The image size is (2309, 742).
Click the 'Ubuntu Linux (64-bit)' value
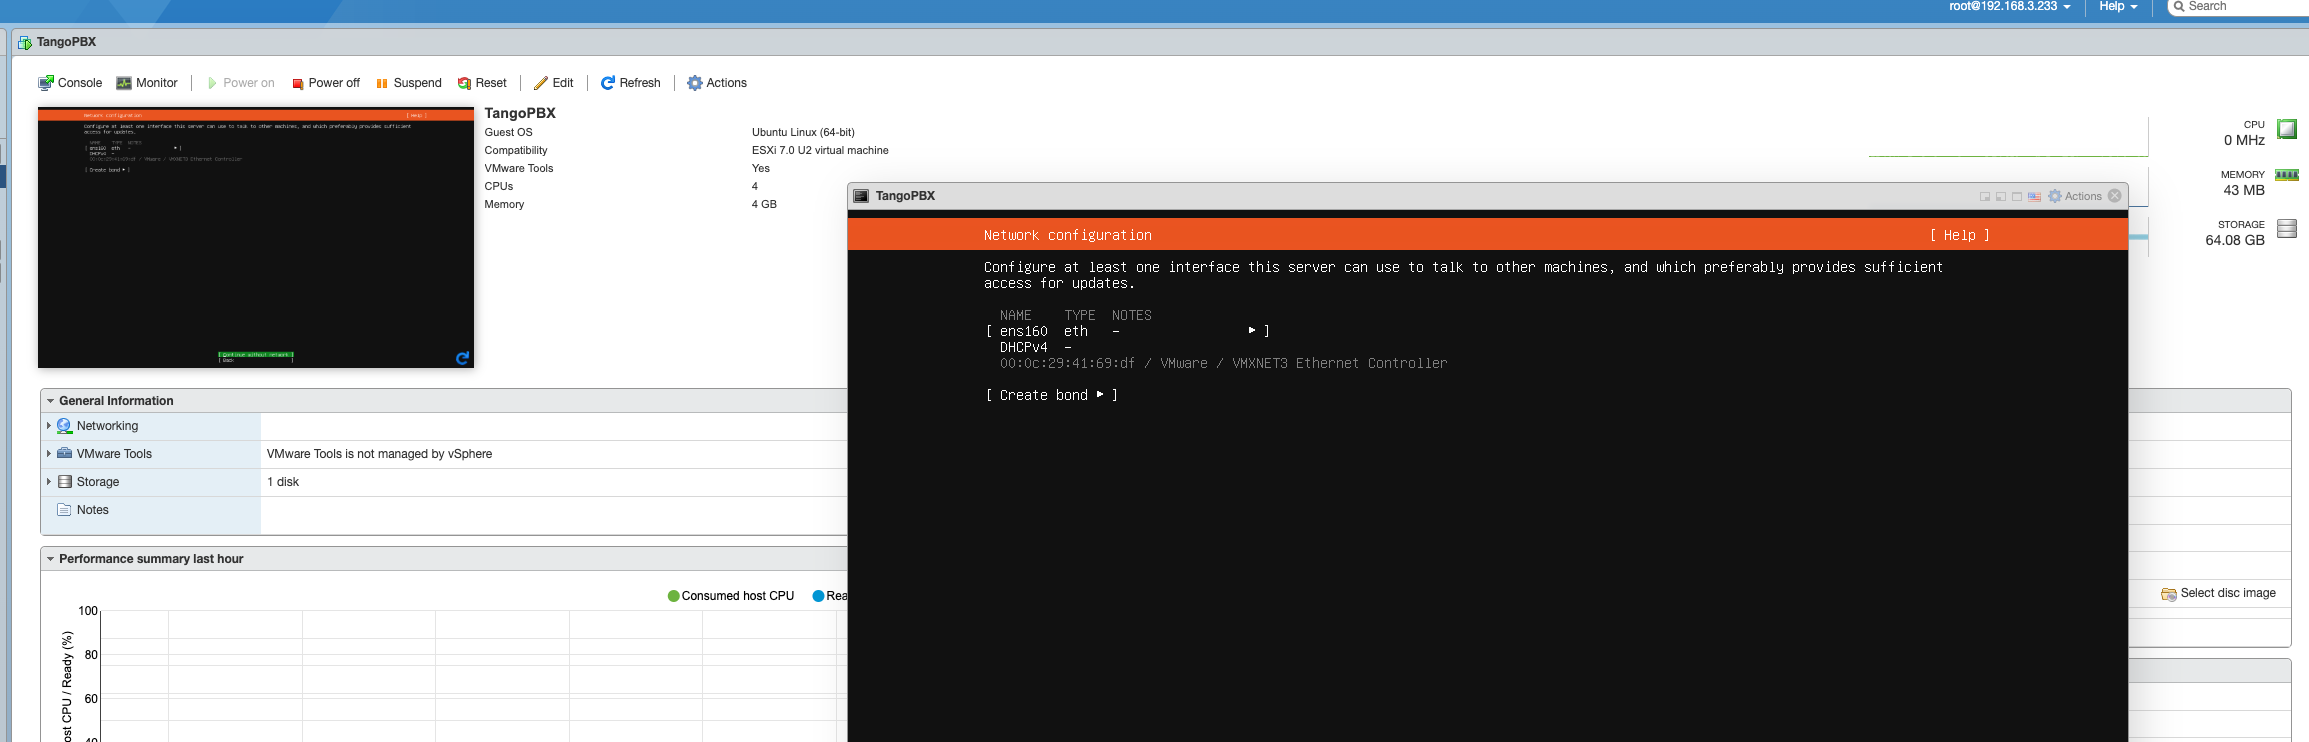click(x=803, y=132)
